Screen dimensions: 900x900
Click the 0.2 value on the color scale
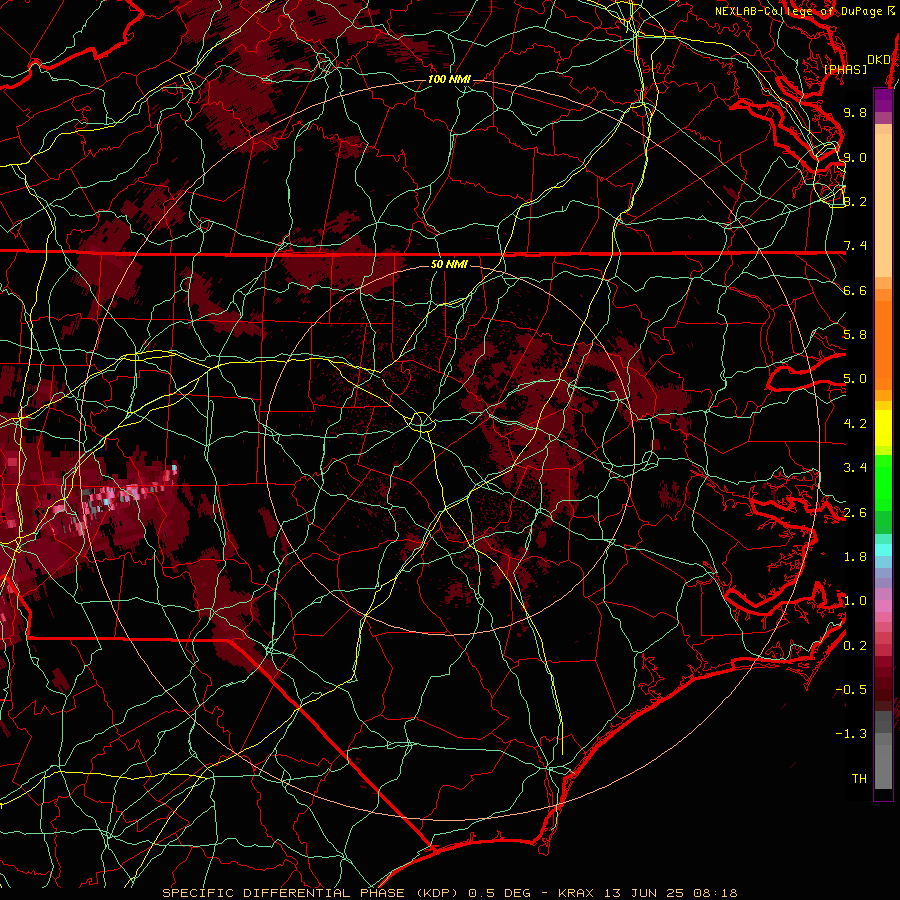tap(855, 646)
